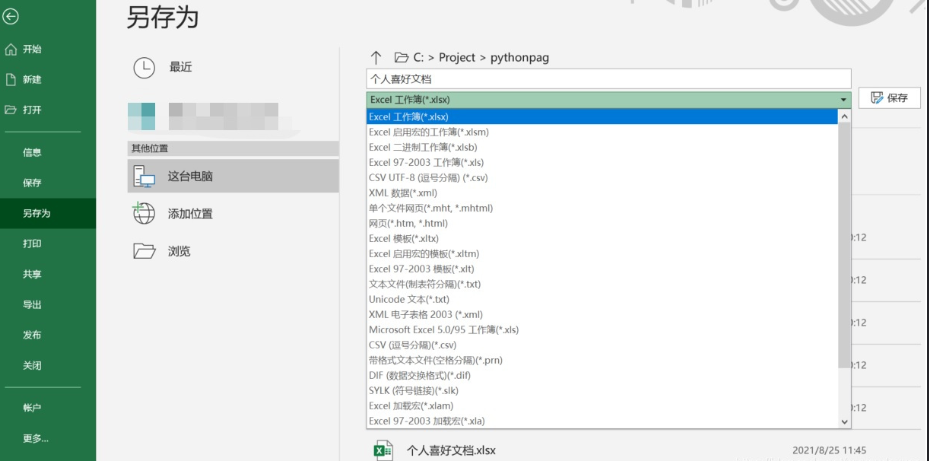Click the list scrollbar down arrow
The width and height of the screenshot is (929, 461).
click(845, 422)
